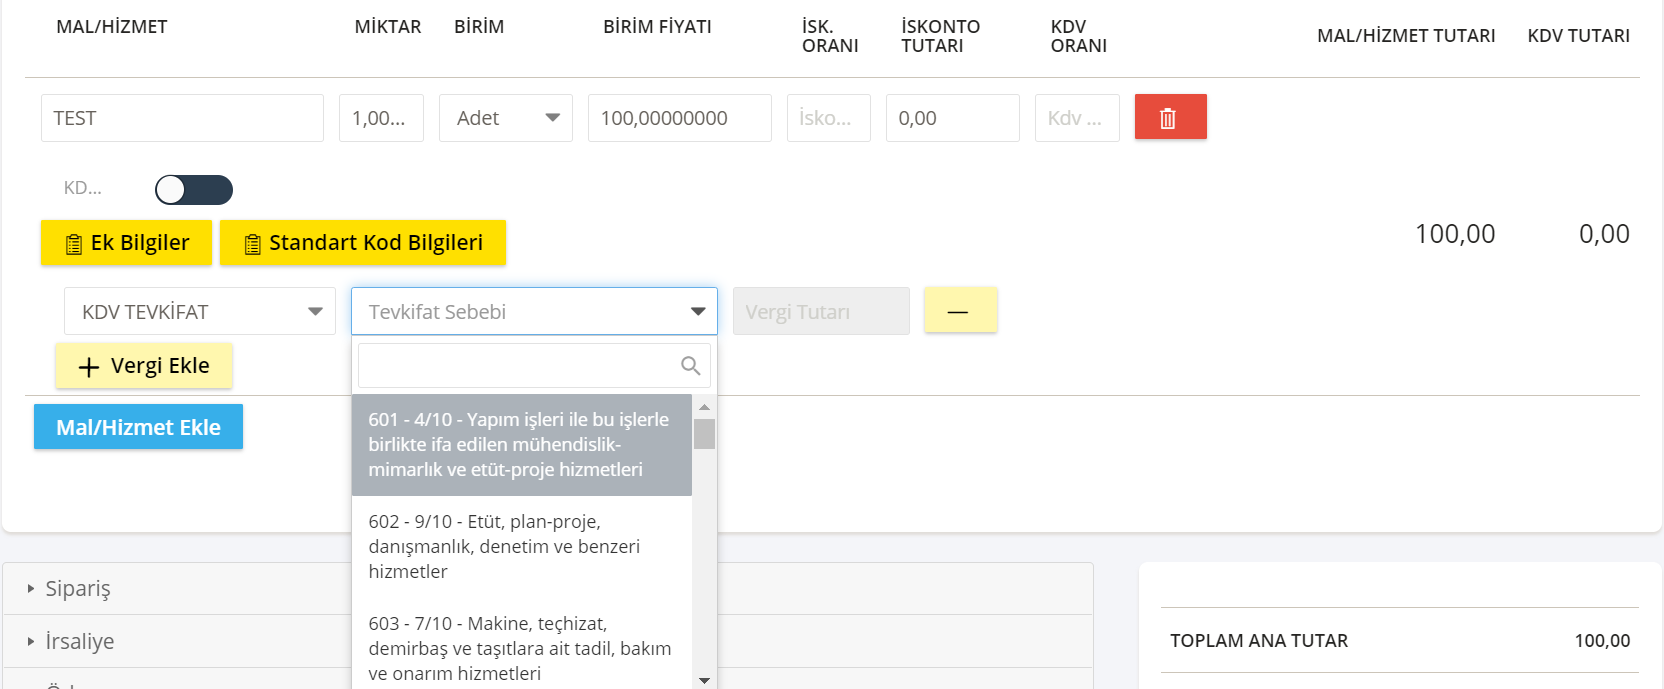Viewport: 1664px width, 689px height.
Task: Click the search magnifier icon in dropdown
Action: click(x=690, y=366)
